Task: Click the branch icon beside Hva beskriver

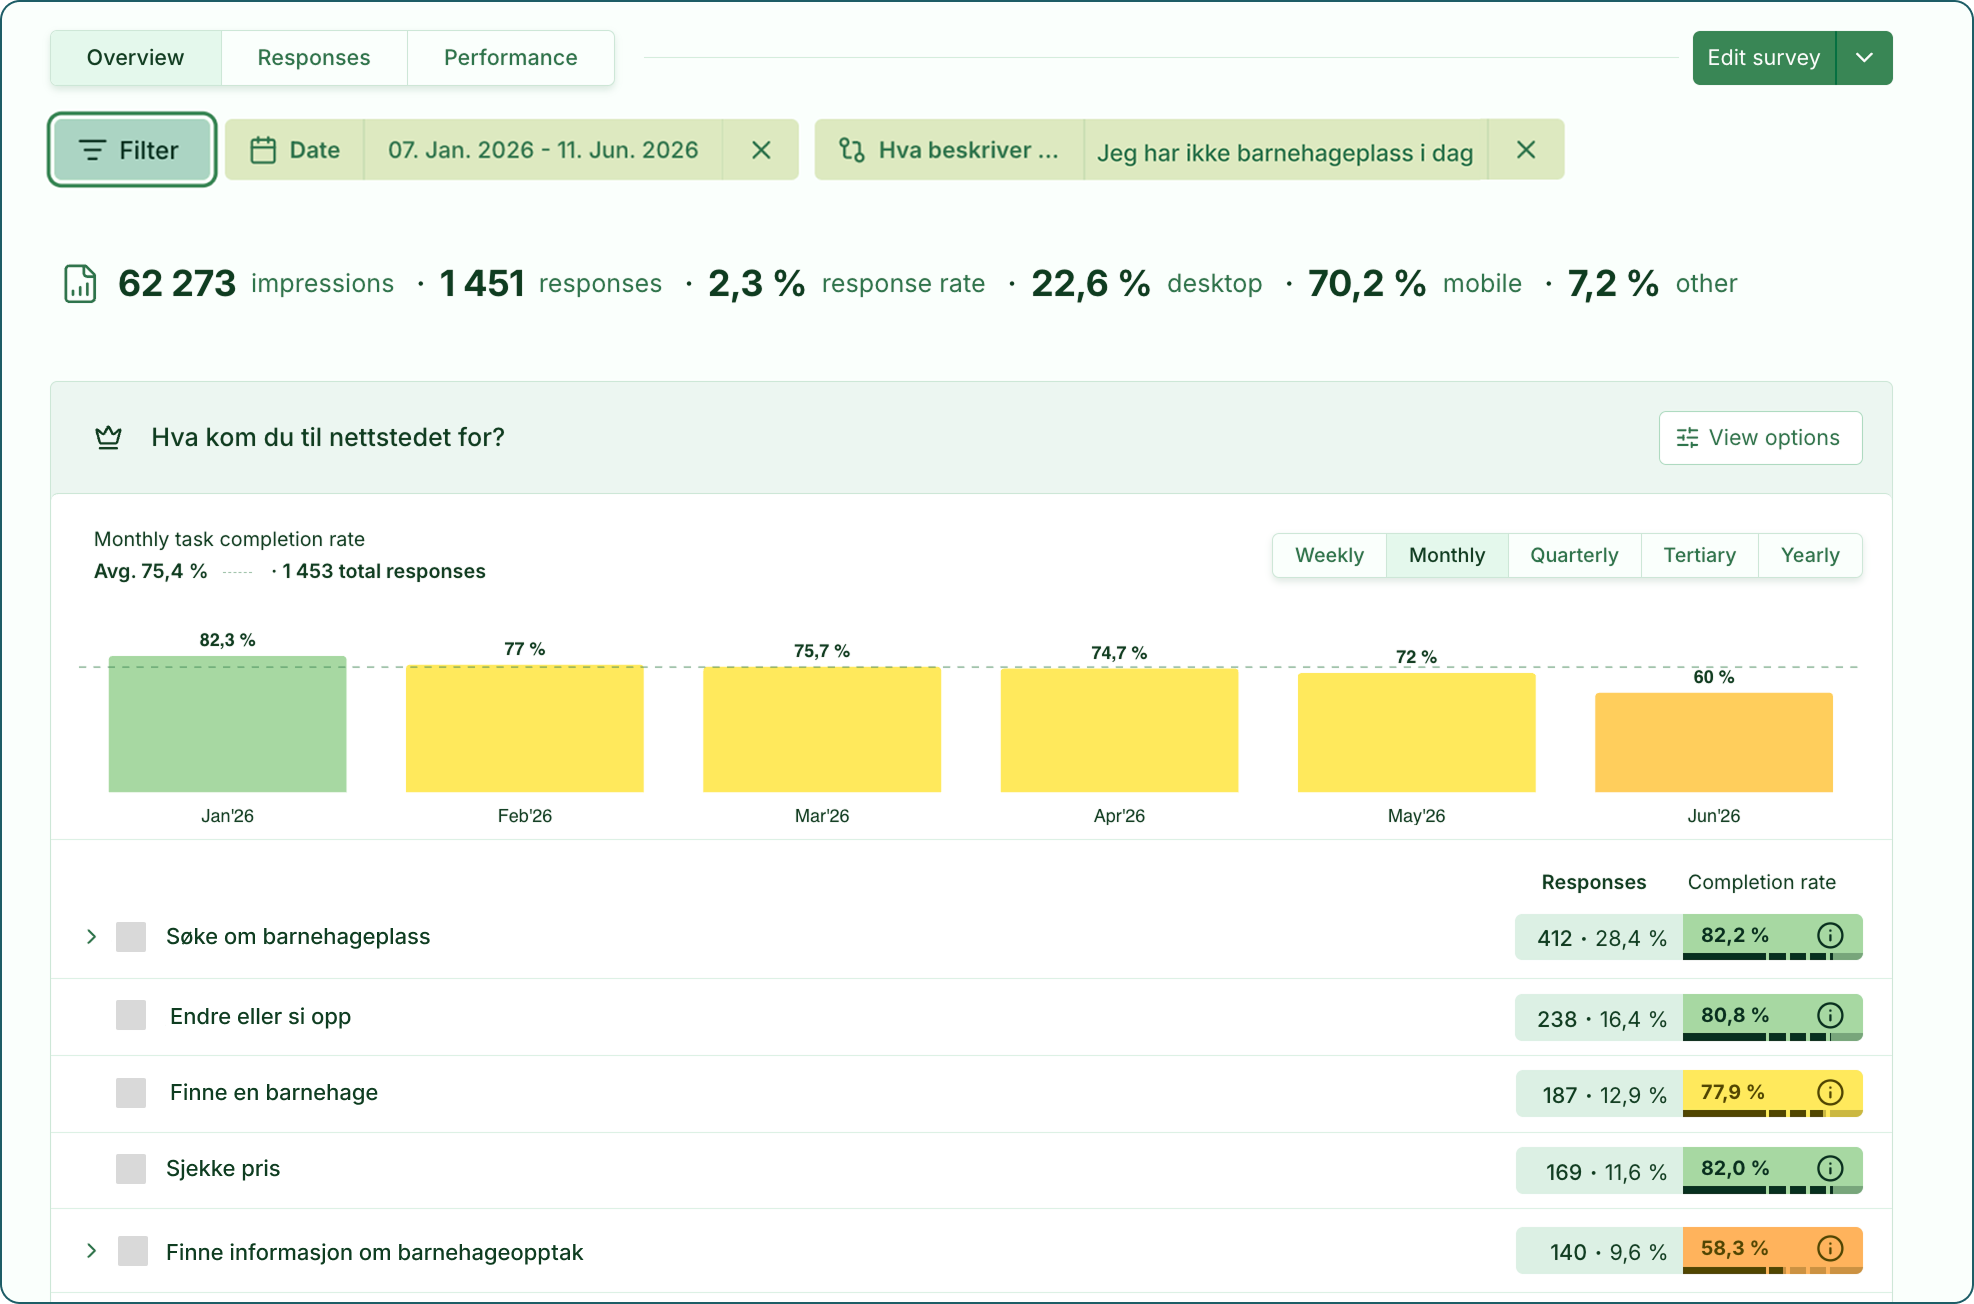Action: 852,150
